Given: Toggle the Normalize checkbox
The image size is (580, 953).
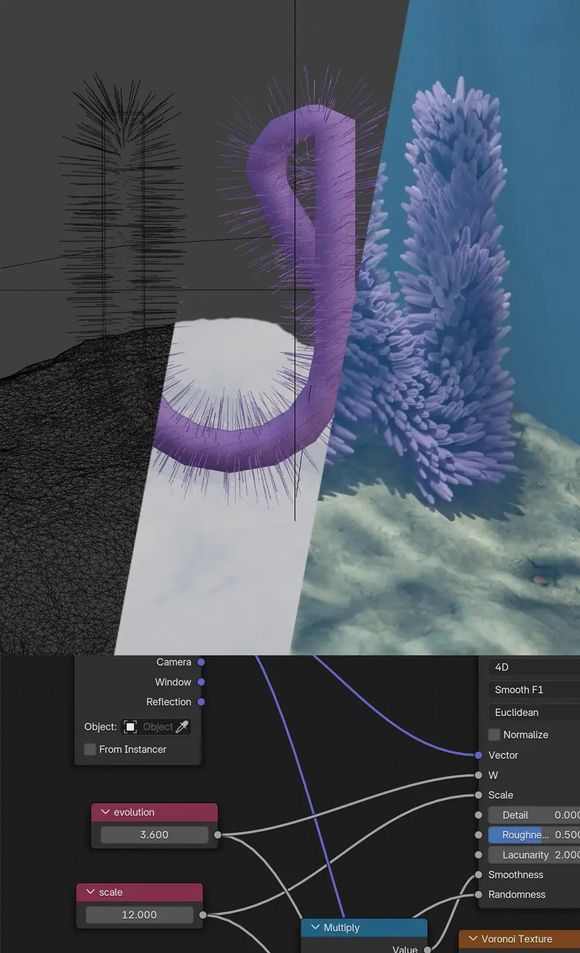Looking at the screenshot, I should [494, 735].
